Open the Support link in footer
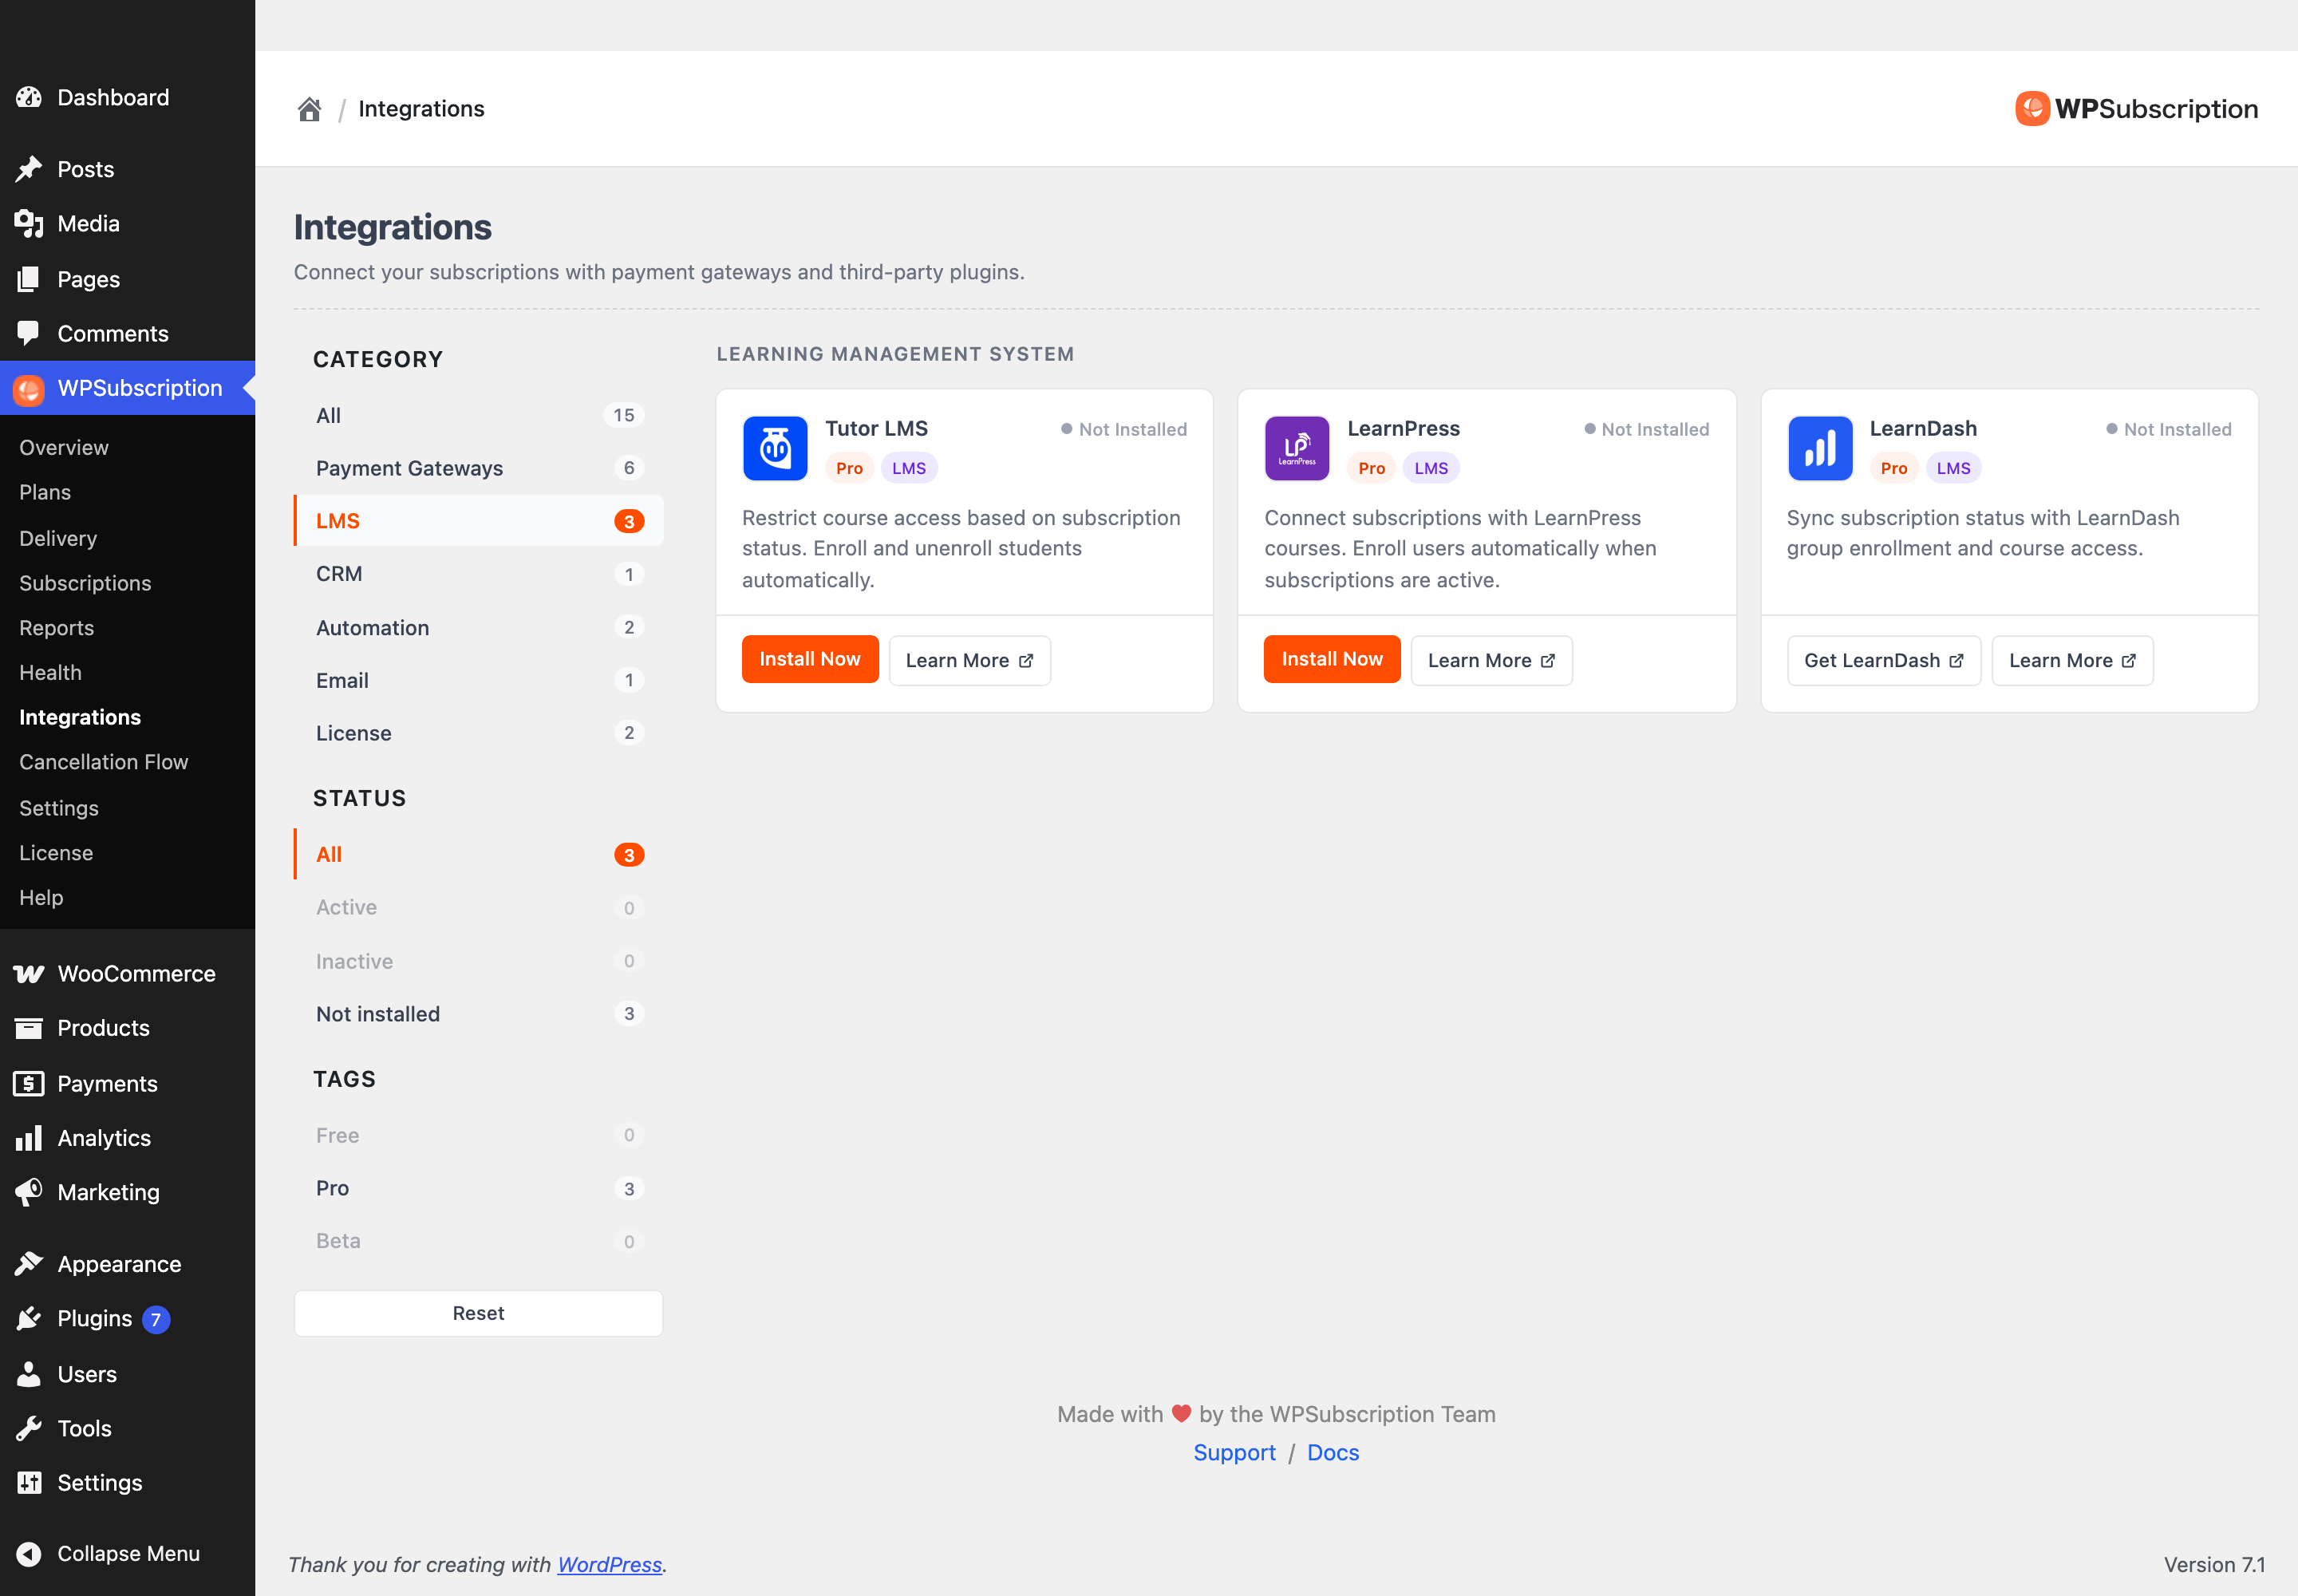2298x1596 pixels. tap(1234, 1452)
